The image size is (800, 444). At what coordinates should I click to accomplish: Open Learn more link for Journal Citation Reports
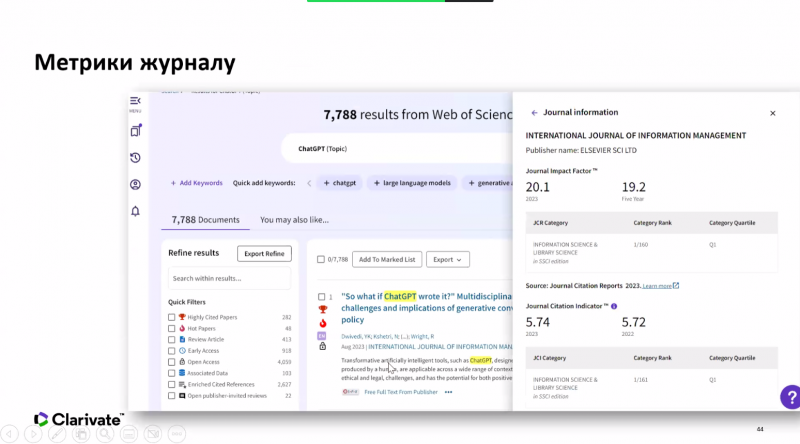point(657,286)
